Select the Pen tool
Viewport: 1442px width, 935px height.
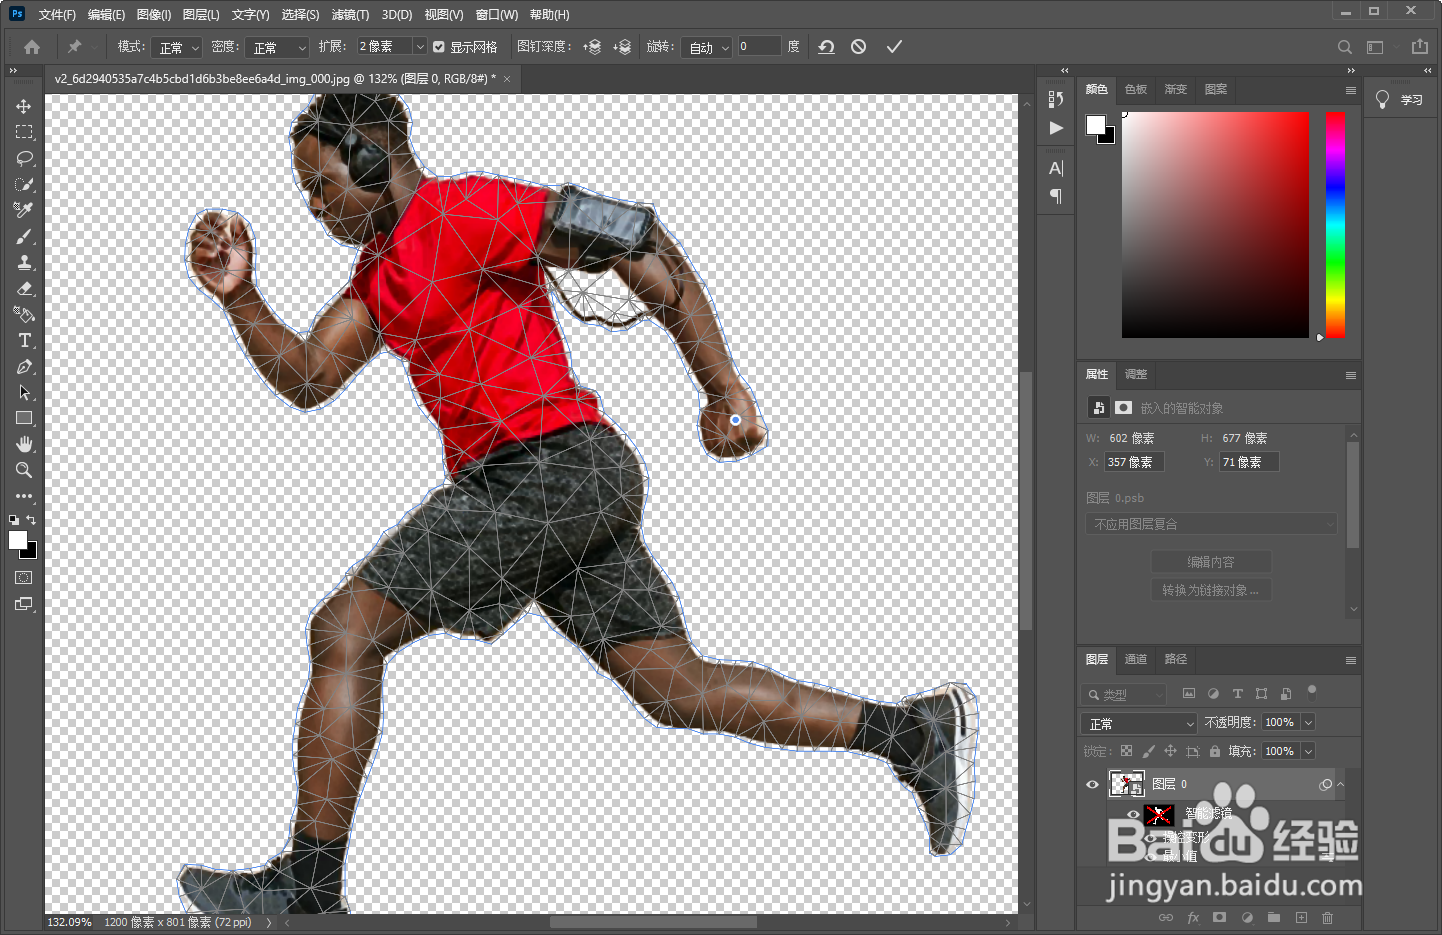24,366
